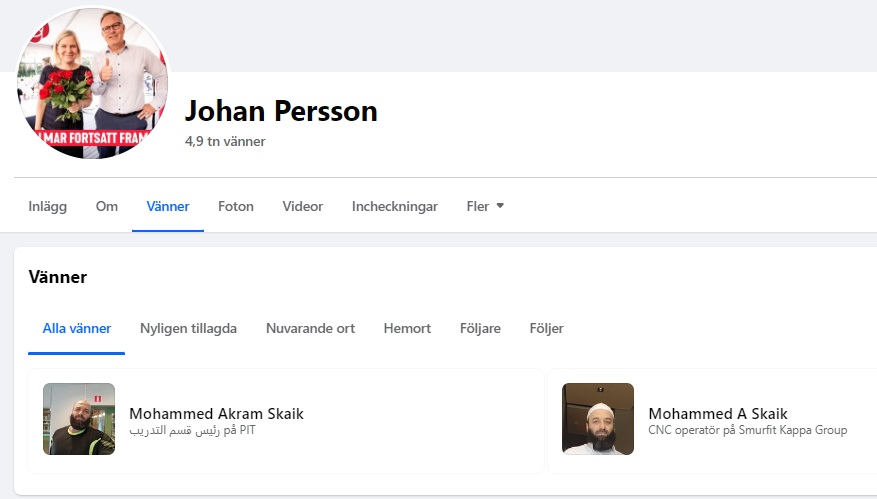
Task: Select the Vänner profile tab
Action: coord(168,207)
